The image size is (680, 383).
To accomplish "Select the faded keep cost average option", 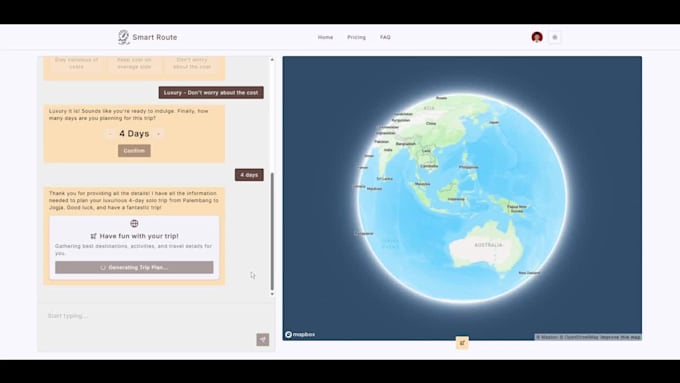I will (134, 63).
